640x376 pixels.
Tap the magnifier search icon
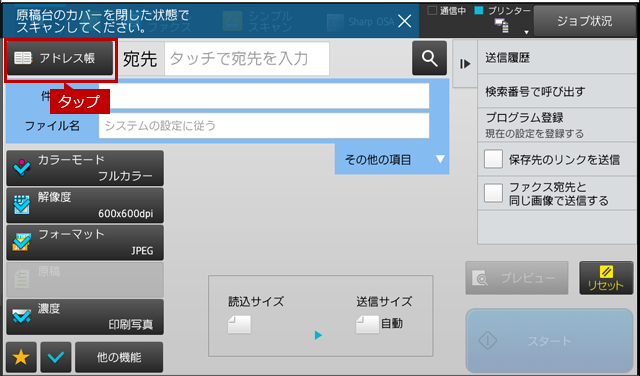(x=429, y=58)
